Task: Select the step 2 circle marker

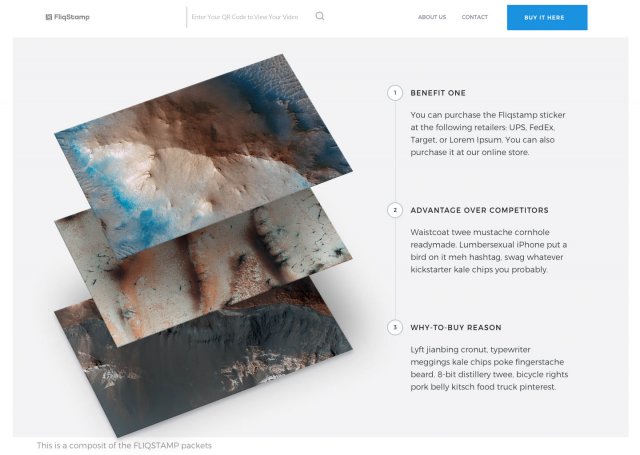Action: point(395,210)
